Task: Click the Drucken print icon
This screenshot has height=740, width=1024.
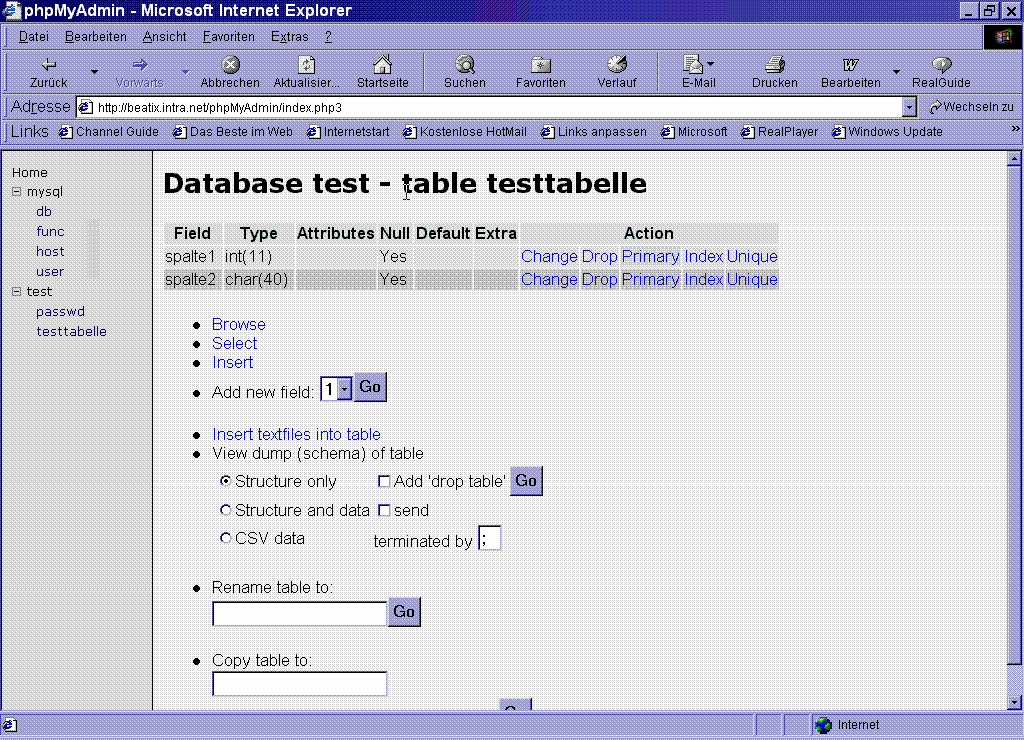Action: [x=775, y=65]
